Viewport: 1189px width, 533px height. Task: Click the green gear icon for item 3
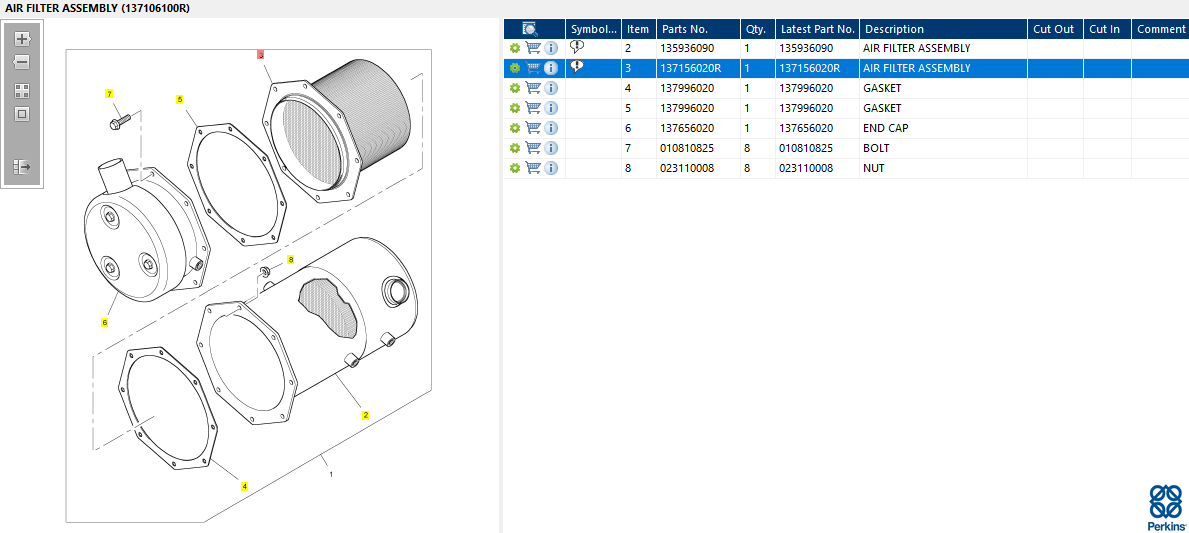(515, 68)
